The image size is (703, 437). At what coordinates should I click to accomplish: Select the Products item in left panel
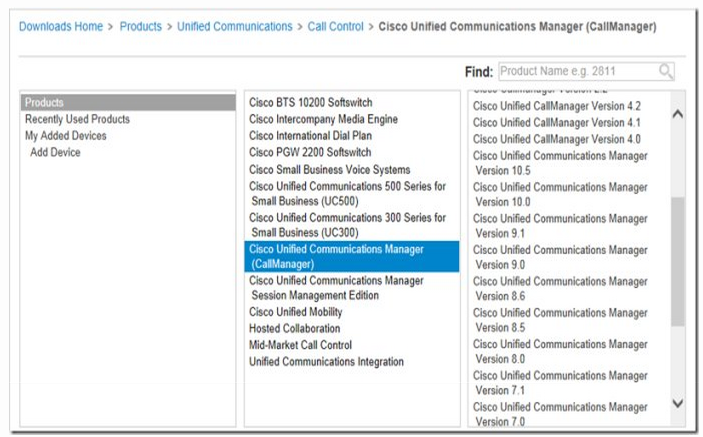click(128, 102)
